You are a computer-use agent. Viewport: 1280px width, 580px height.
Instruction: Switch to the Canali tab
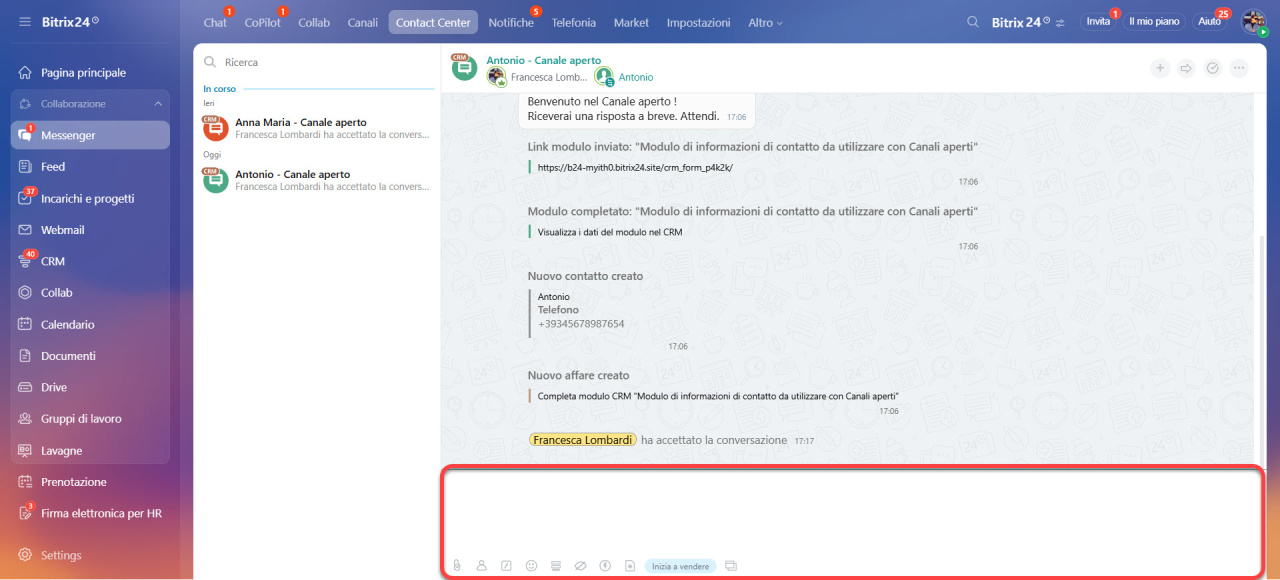pyautogui.click(x=363, y=22)
